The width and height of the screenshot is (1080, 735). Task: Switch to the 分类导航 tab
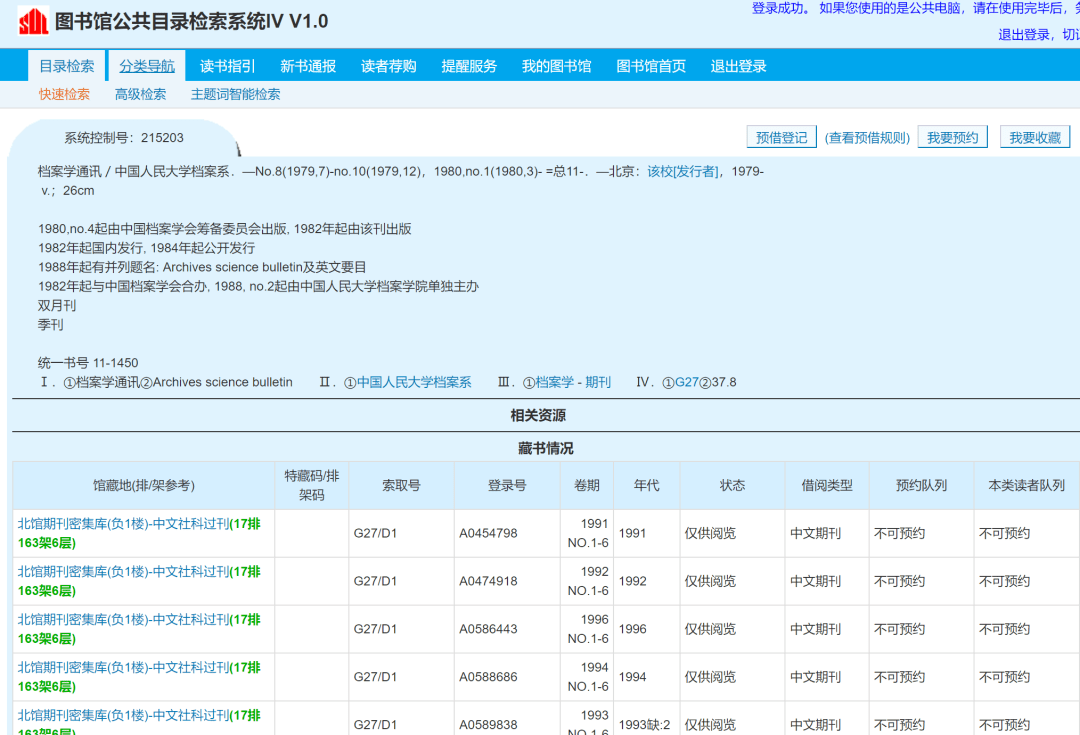[x=147, y=66]
